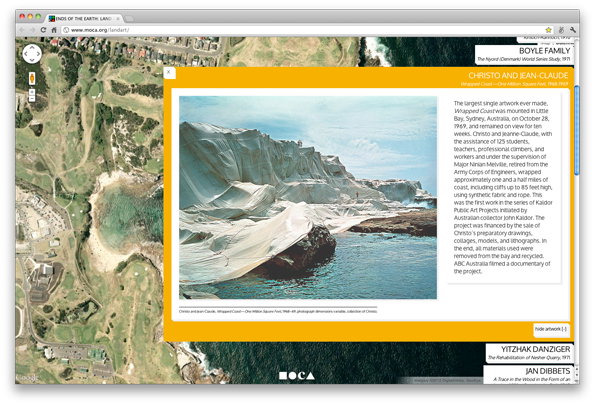This screenshot has width=595, height=405.
Task: Select the Ends of the Earth tab
Action: [84, 18]
